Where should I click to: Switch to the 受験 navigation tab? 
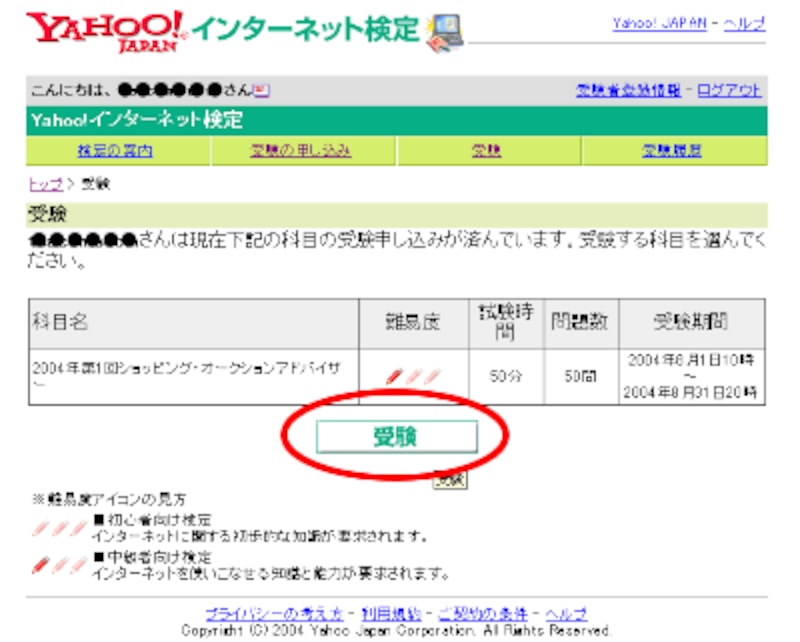[486, 151]
